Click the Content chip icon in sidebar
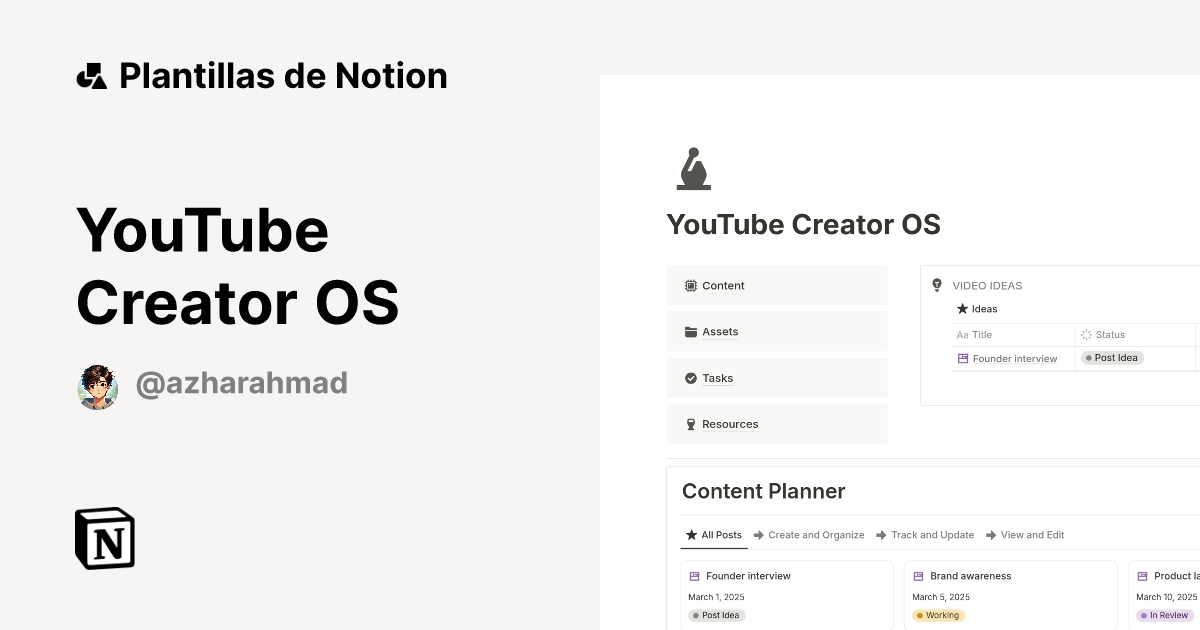This screenshot has width=1200, height=630. [x=690, y=285]
